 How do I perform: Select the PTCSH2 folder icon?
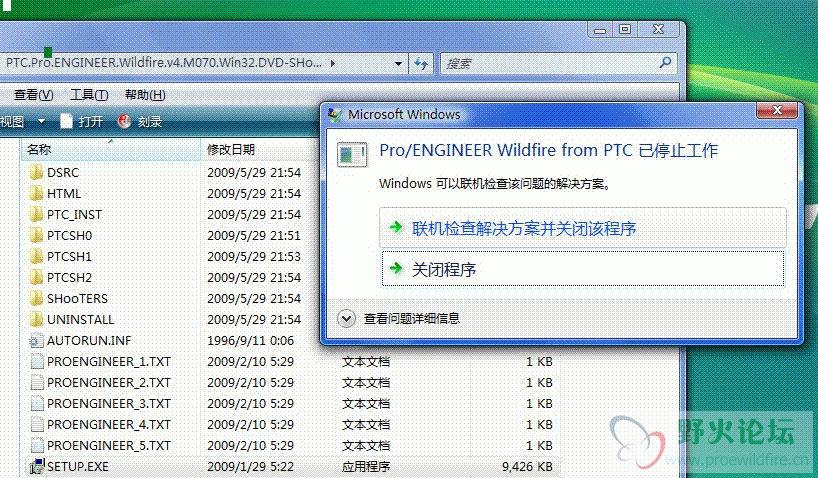[x=36, y=277]
